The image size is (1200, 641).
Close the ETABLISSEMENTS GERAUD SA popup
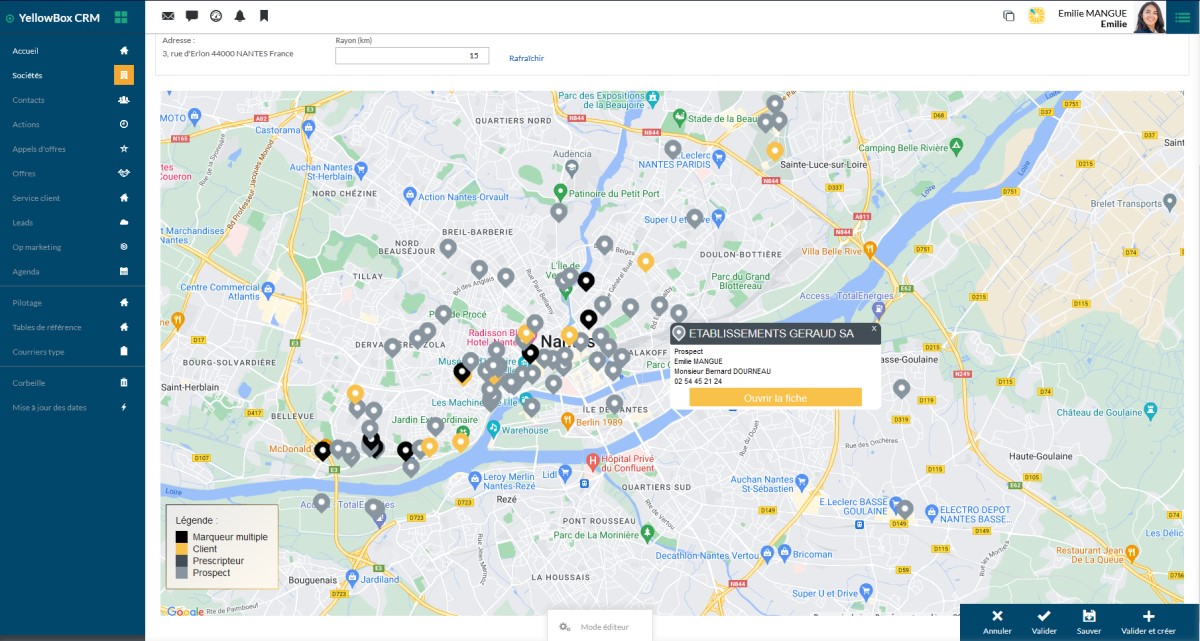coord(873,327)
